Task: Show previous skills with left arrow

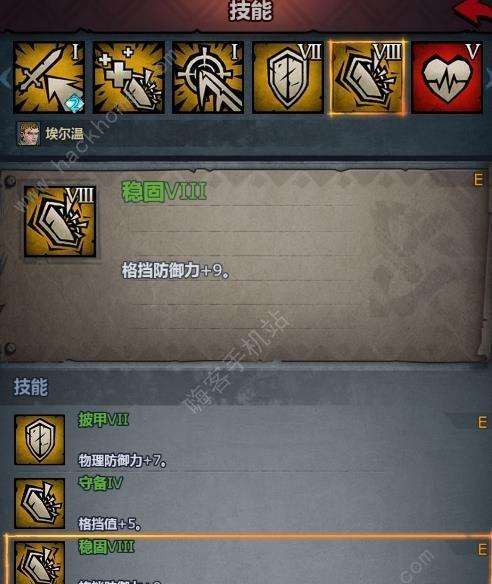Action: coord(5,77)
